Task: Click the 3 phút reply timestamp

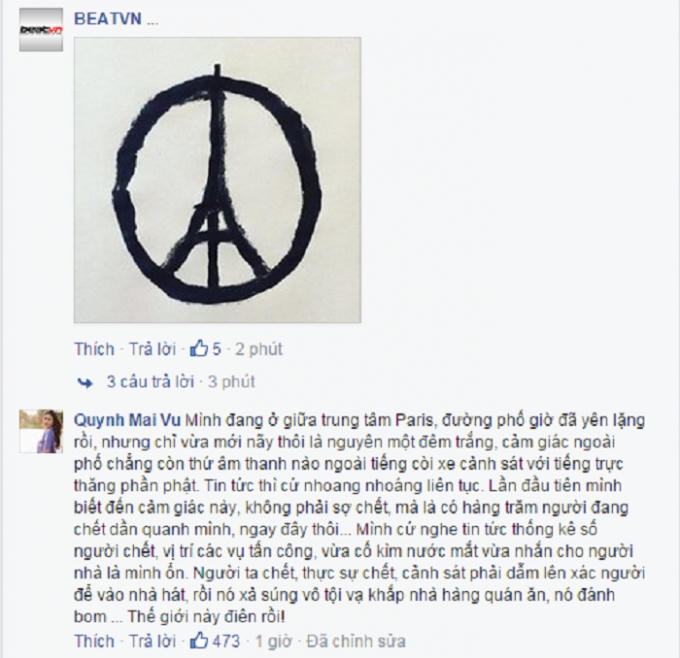Action: (231, 382)
